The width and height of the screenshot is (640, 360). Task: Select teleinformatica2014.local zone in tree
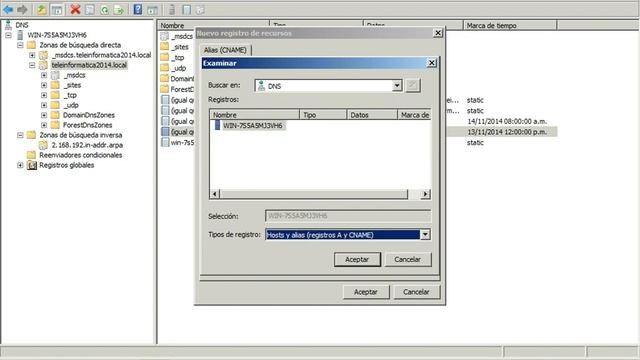(x=89, y=65)
